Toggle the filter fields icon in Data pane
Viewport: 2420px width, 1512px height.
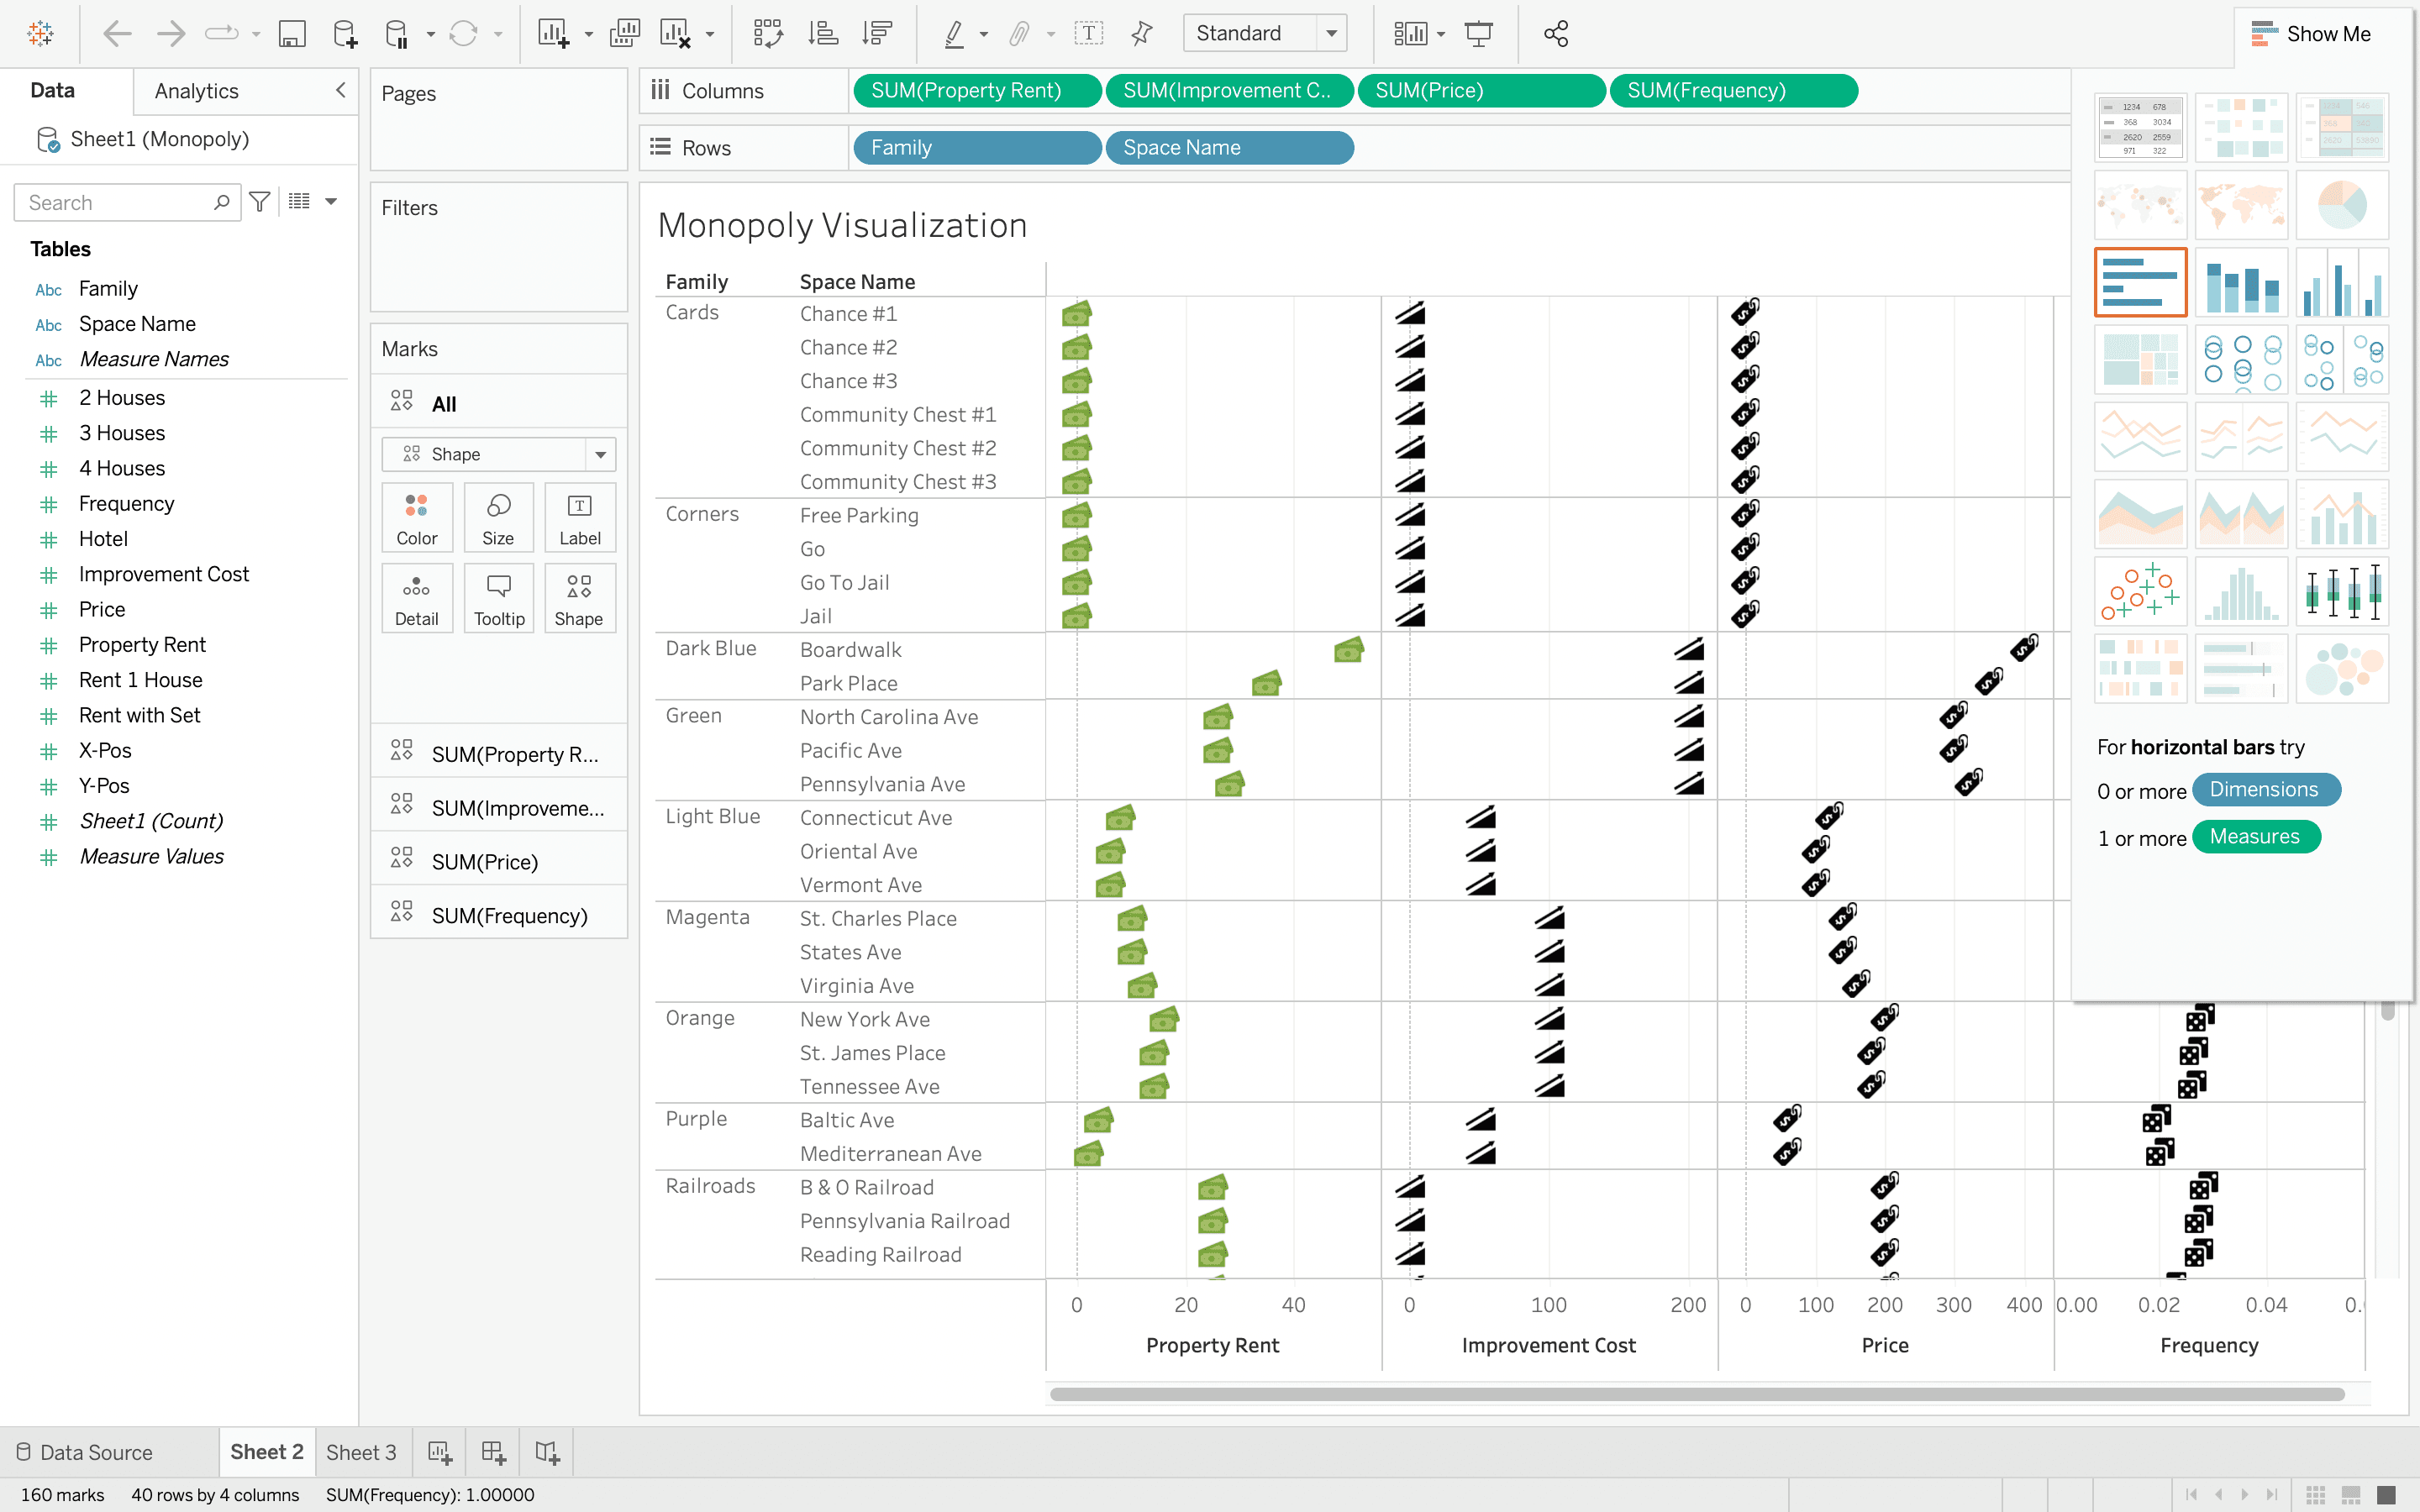260,202
